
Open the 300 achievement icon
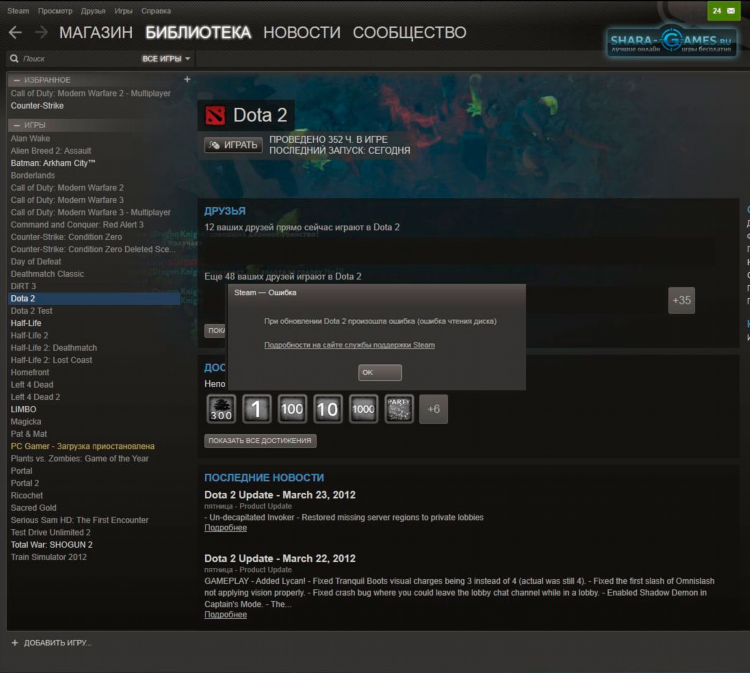(221, 409)
